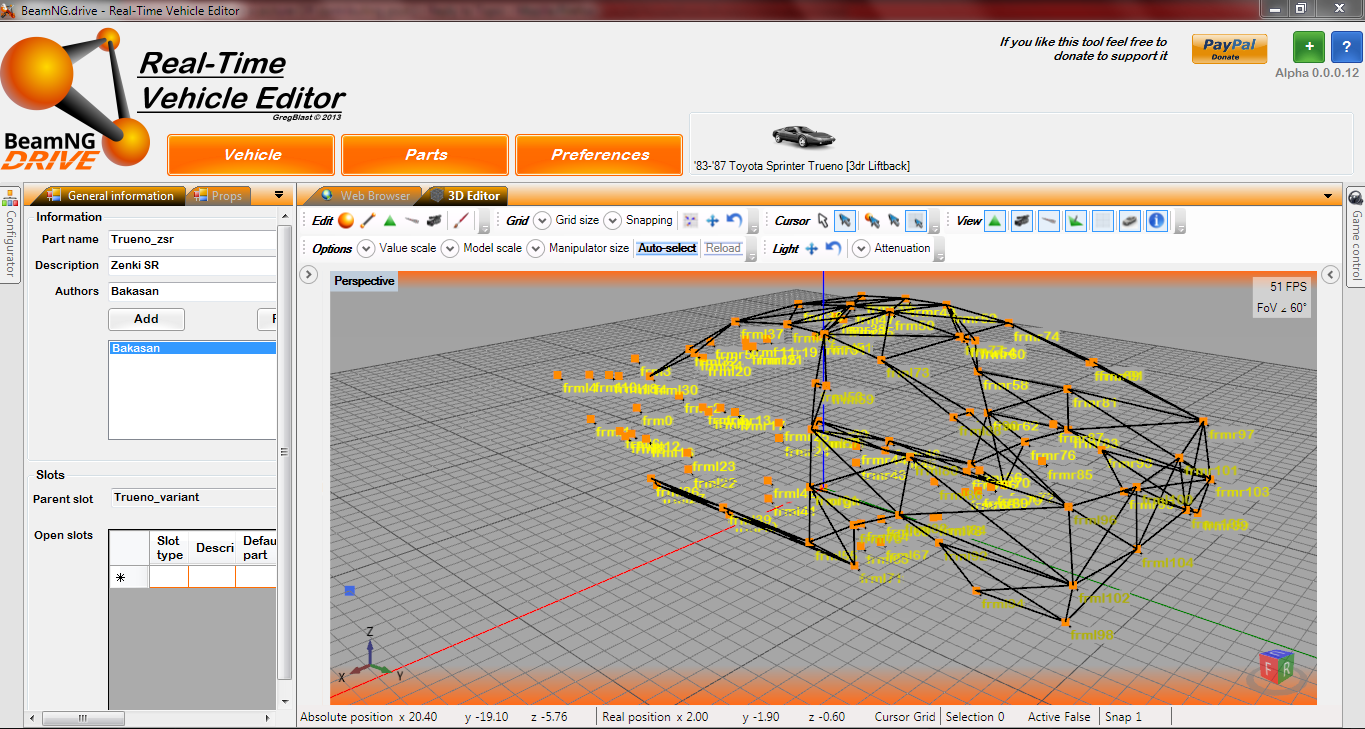Click the Slot type column header
Viewport: 1365px width, 729px height.
pos(168,547)
